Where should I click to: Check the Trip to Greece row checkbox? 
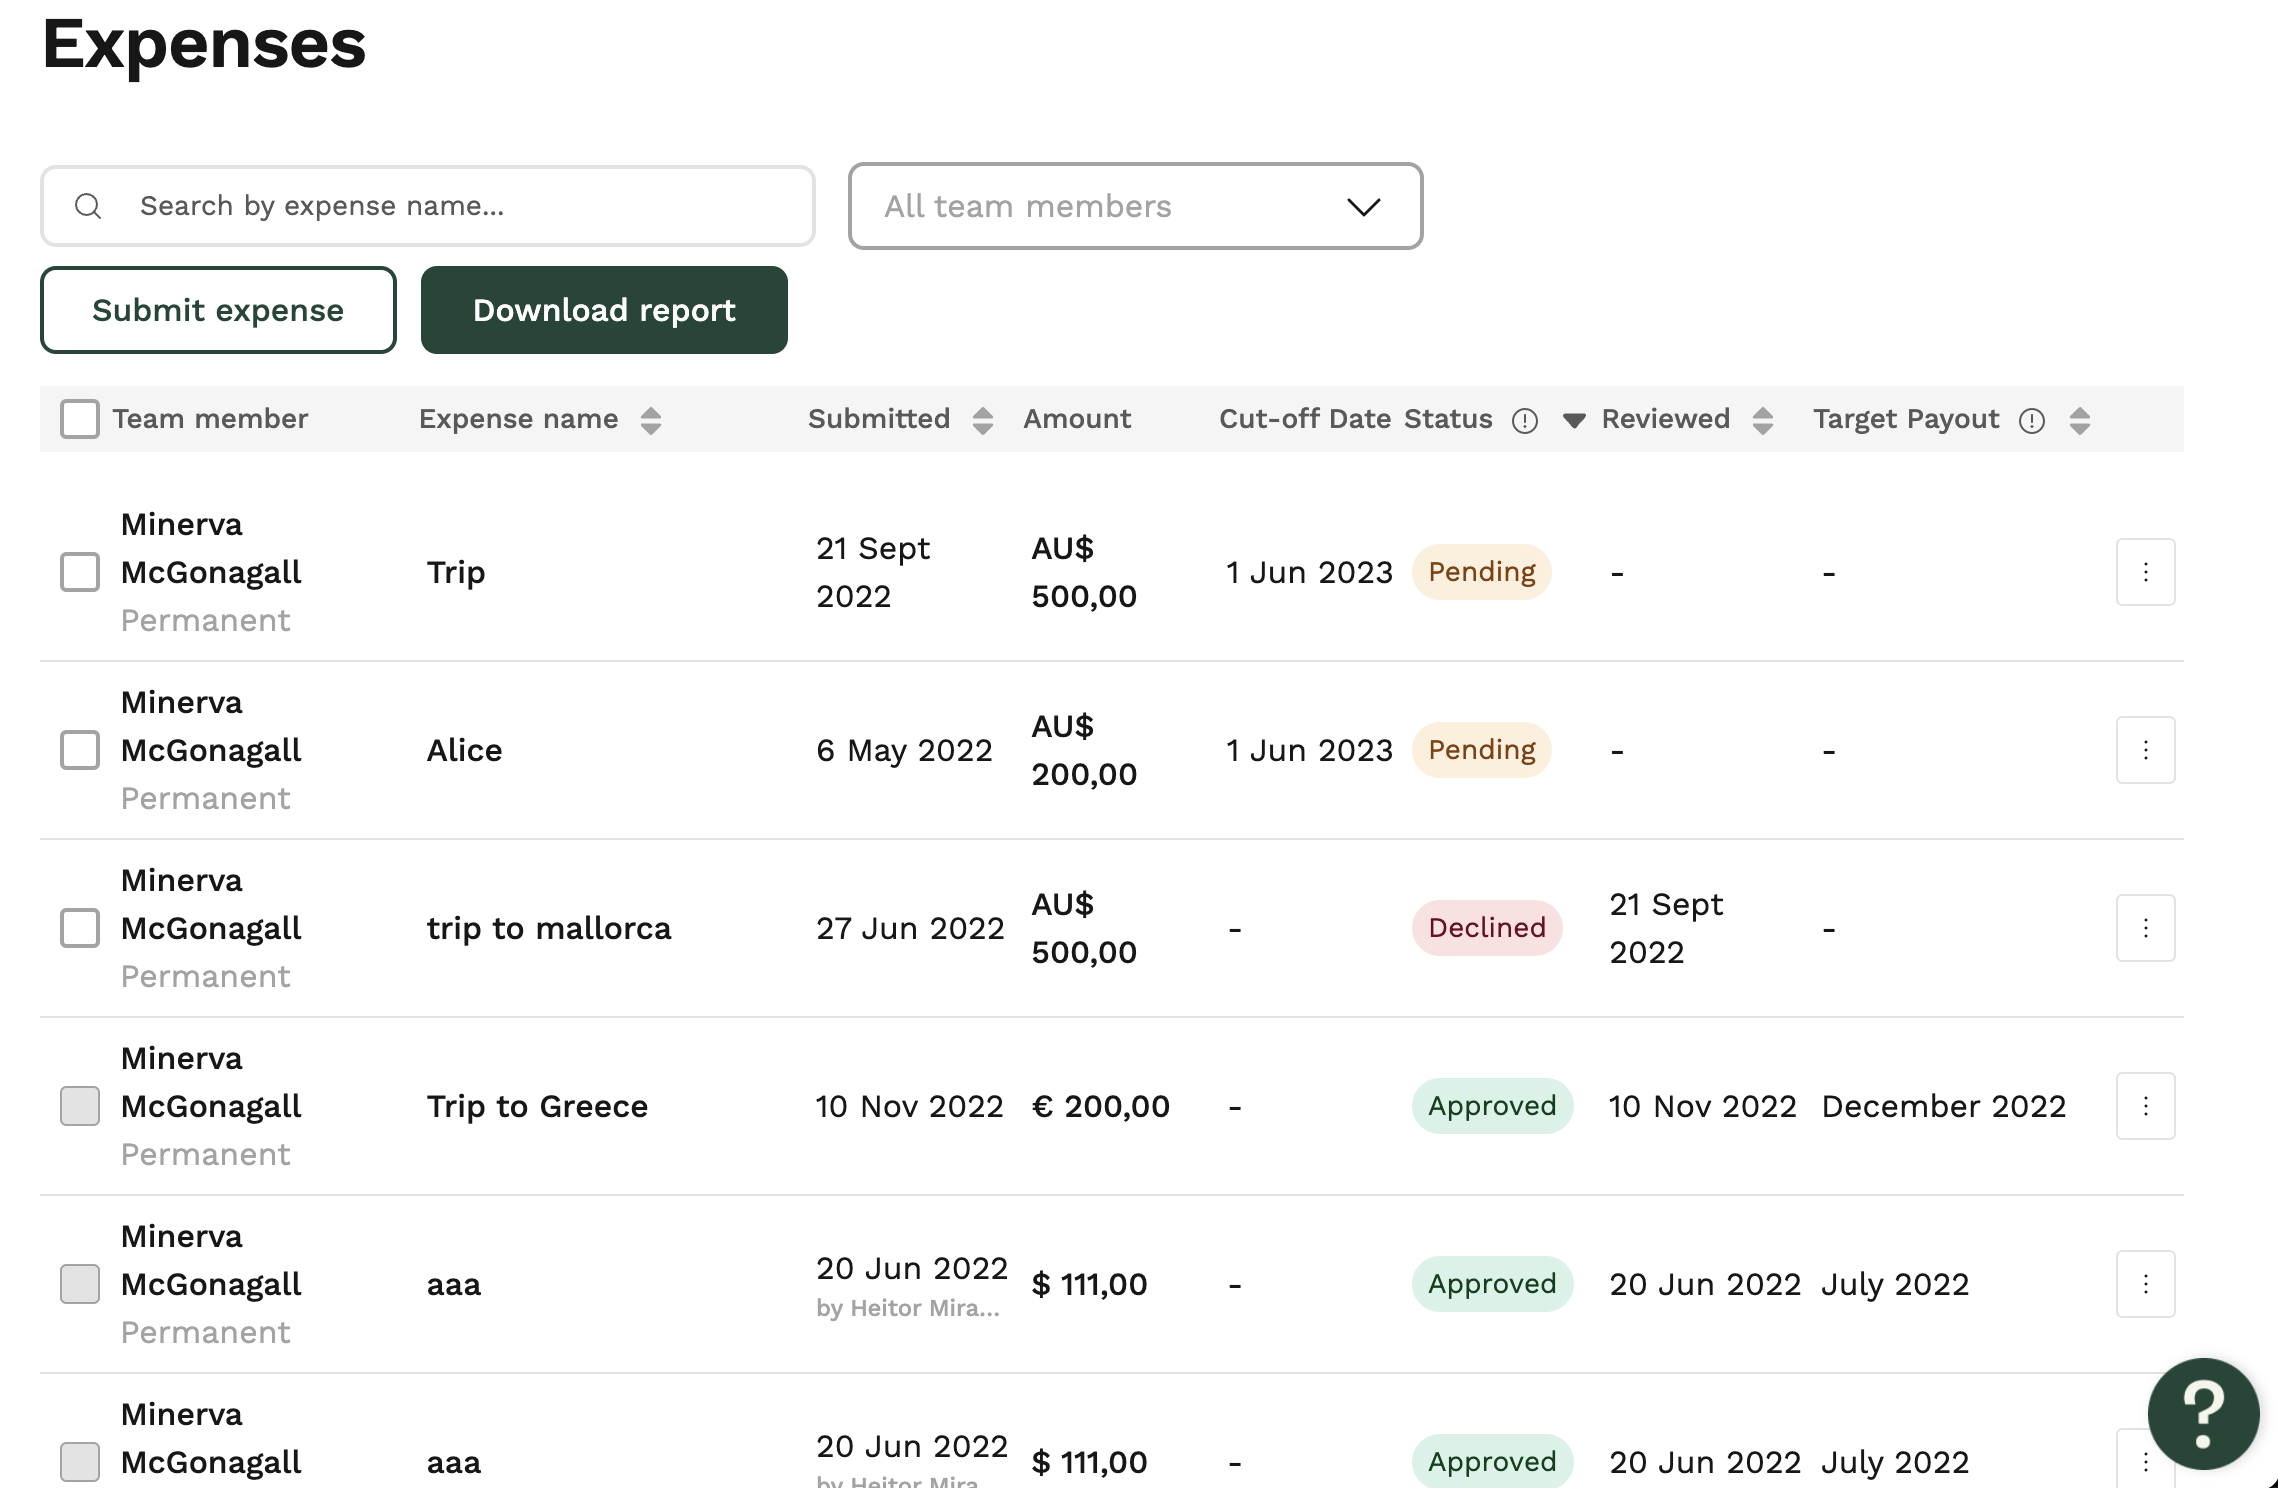click(80, 1106)
